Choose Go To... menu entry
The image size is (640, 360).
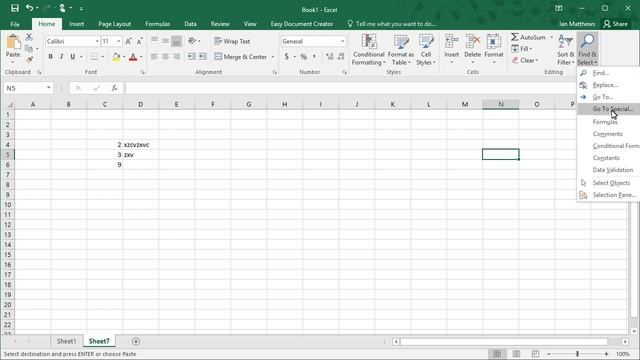(x=609, y=97)
